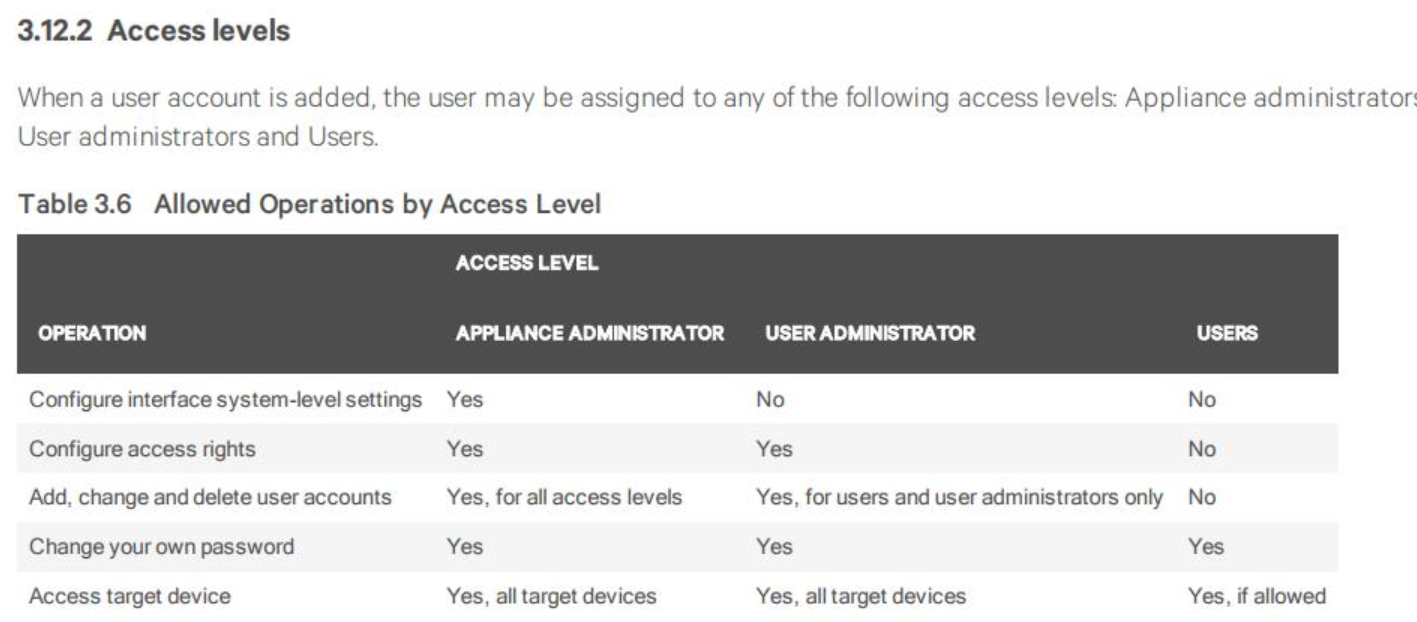1417x622 pixels.
Task: Select the "Access target device" row label
Action: click(130, 596)
